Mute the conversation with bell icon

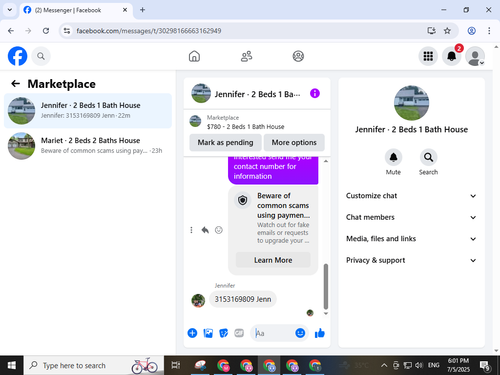(x=393, y=157)
